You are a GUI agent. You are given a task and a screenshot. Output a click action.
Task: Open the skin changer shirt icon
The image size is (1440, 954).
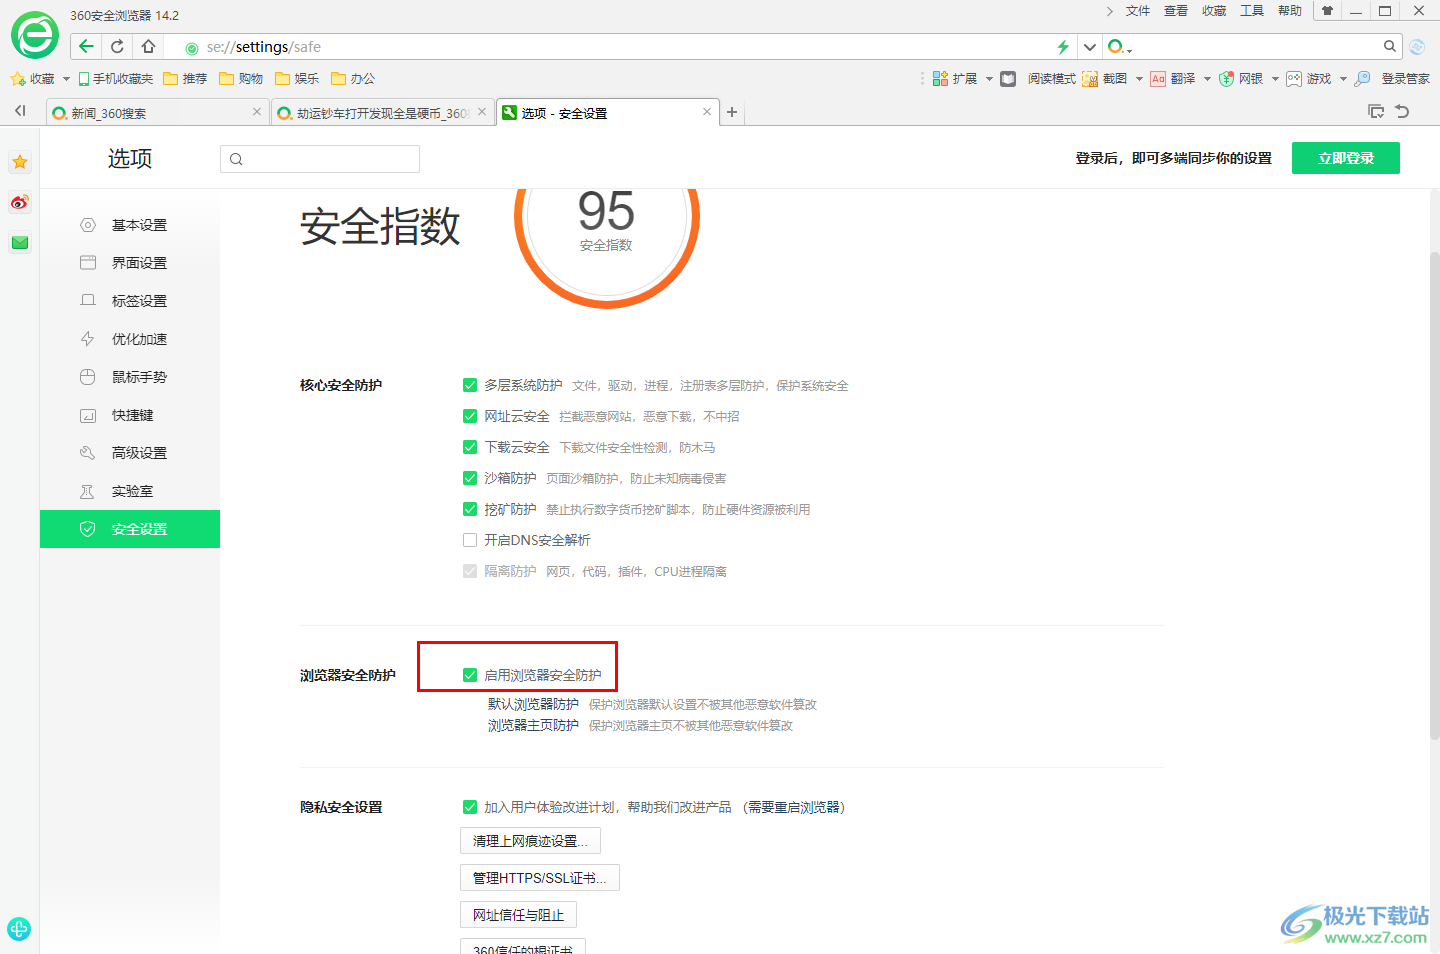(x=1327, y=11)
